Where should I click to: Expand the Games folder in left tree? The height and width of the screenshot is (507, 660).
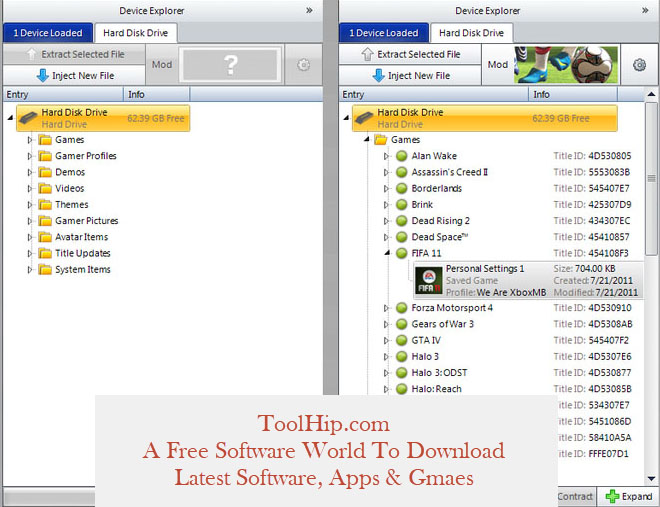click(x=29, y=140)
